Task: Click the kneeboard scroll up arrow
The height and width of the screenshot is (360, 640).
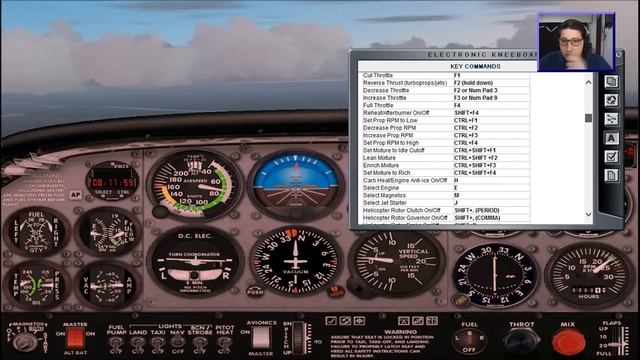Action: click(x=588, y=82)
